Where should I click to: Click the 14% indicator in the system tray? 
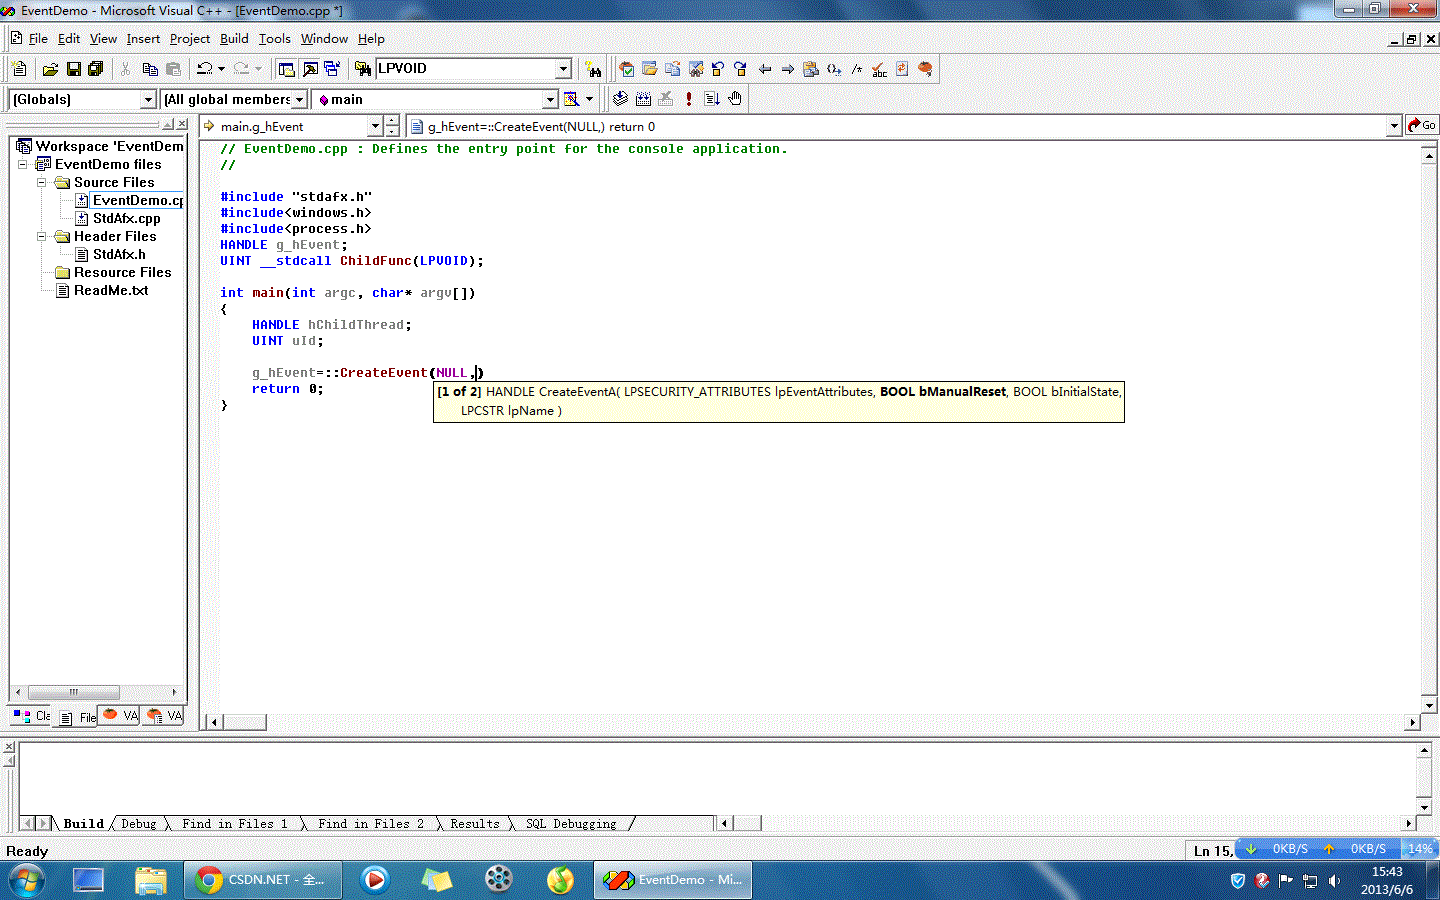1421,848
